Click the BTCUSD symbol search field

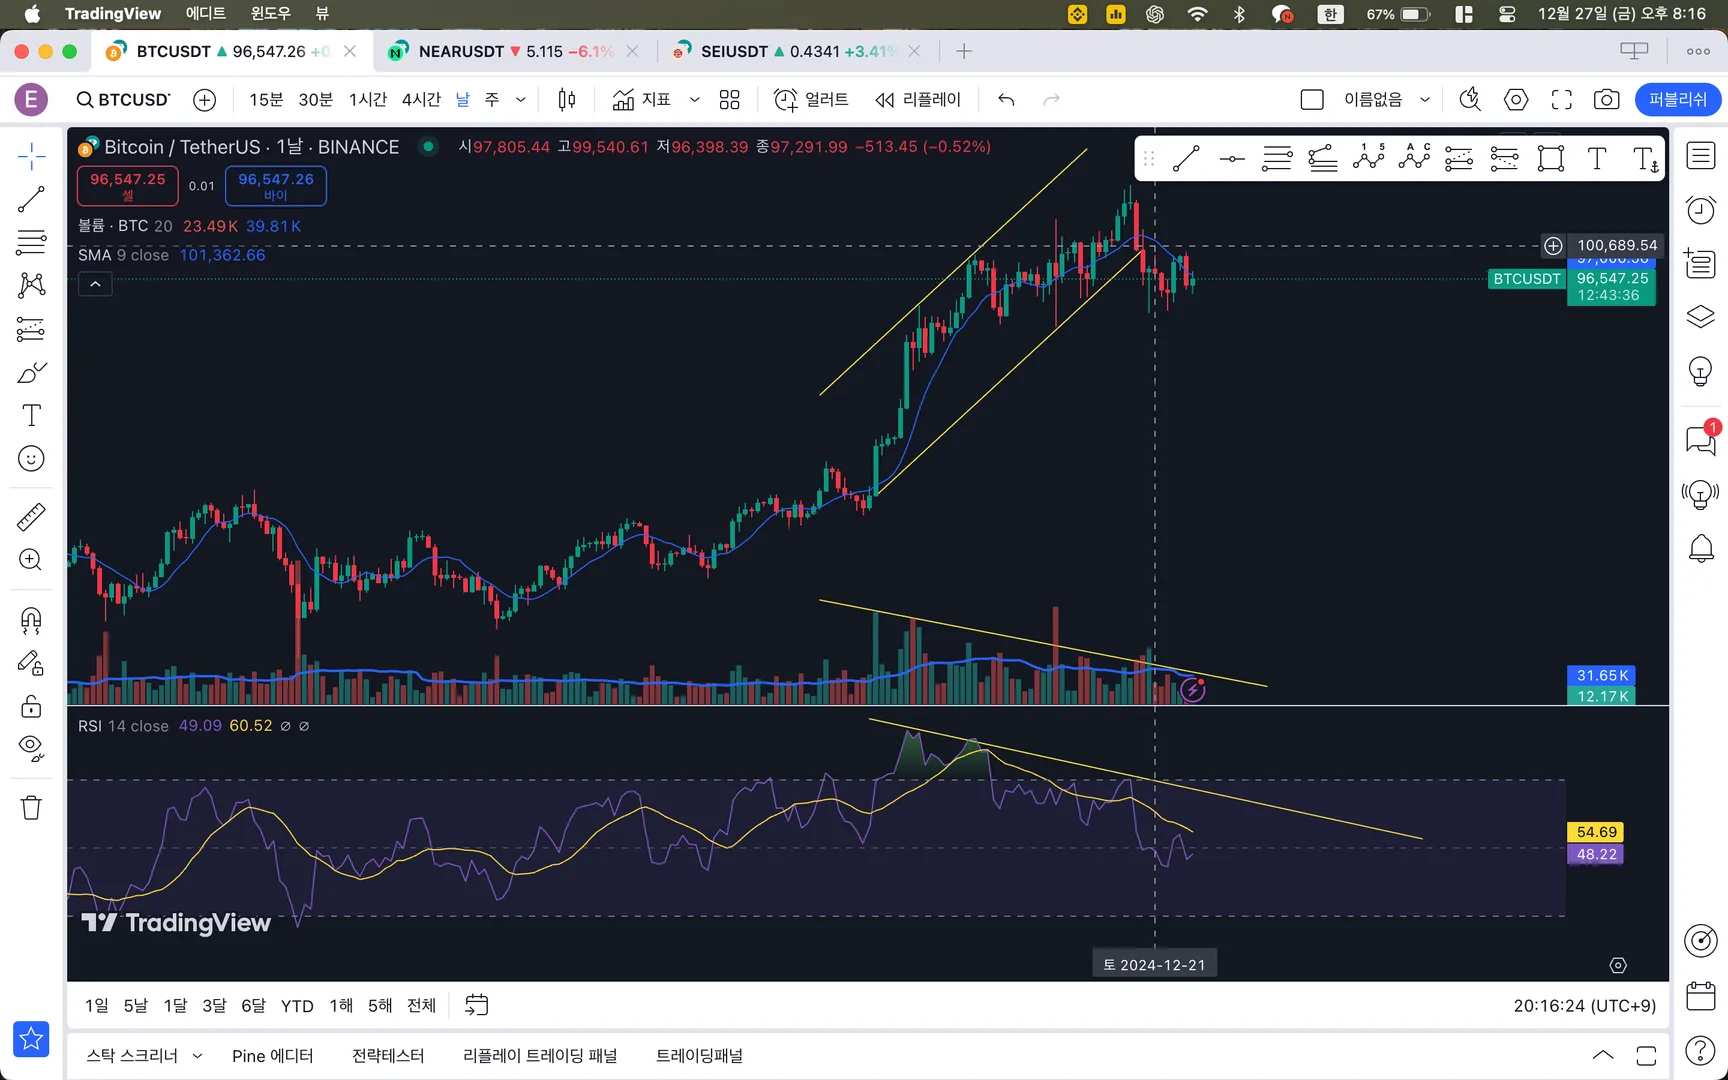[x=124, y=100]
